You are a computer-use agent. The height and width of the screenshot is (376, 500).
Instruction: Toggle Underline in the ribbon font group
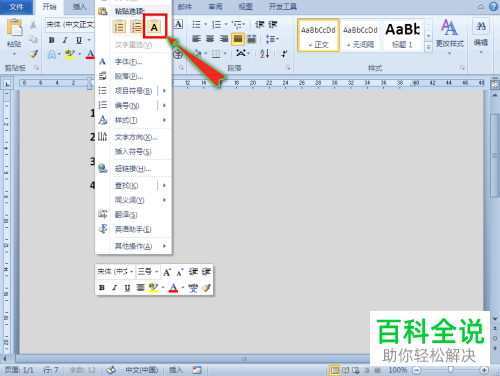(x=79, y=40)
